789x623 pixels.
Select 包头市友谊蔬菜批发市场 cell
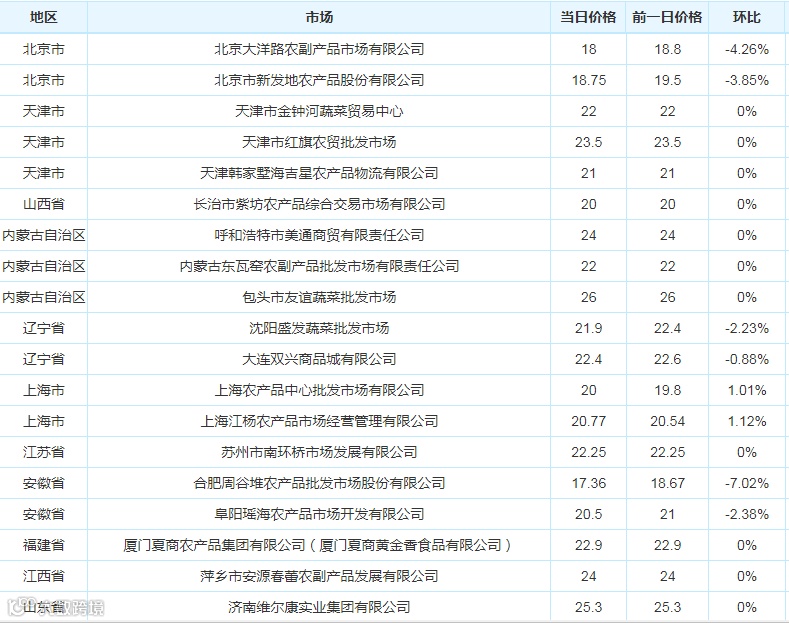coord(319,297)
